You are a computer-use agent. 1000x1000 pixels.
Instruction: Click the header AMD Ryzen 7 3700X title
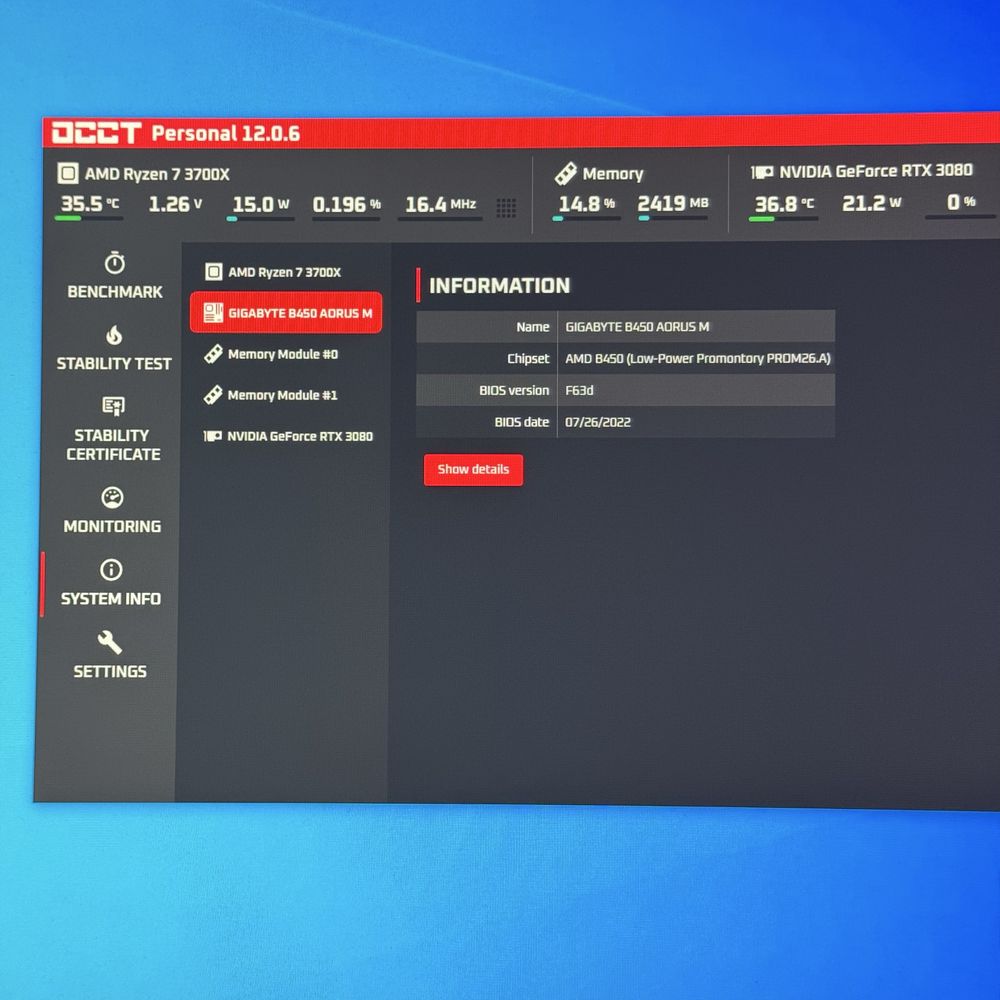tap(157, 174)
